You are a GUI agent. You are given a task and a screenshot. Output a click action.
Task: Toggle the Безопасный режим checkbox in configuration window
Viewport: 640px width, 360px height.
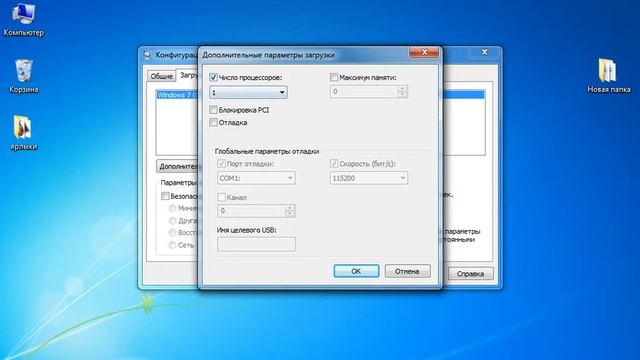165,196
